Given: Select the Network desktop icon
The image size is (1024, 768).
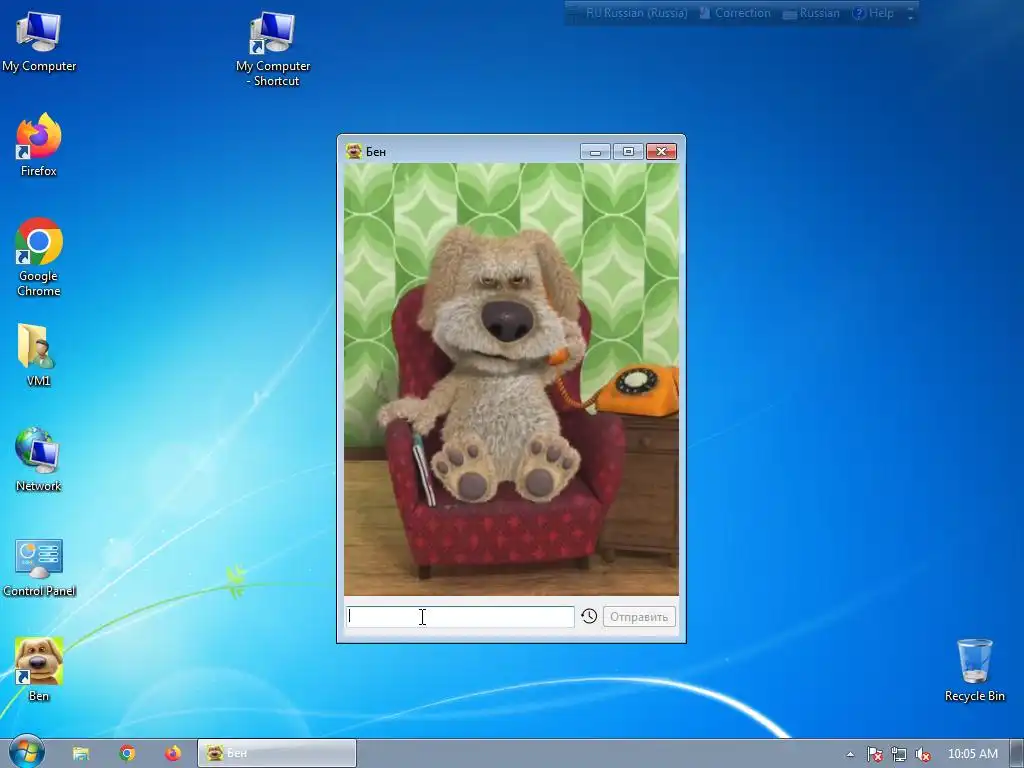Looking at the screenshot, I should pyautogui.click(x=39, y=460).
